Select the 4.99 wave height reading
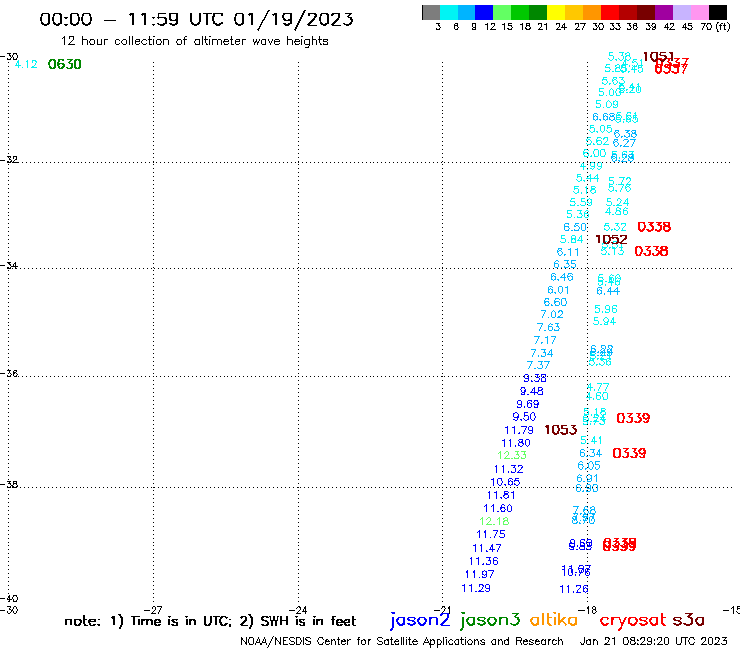The image size is (740, 650). click(591, 166)
